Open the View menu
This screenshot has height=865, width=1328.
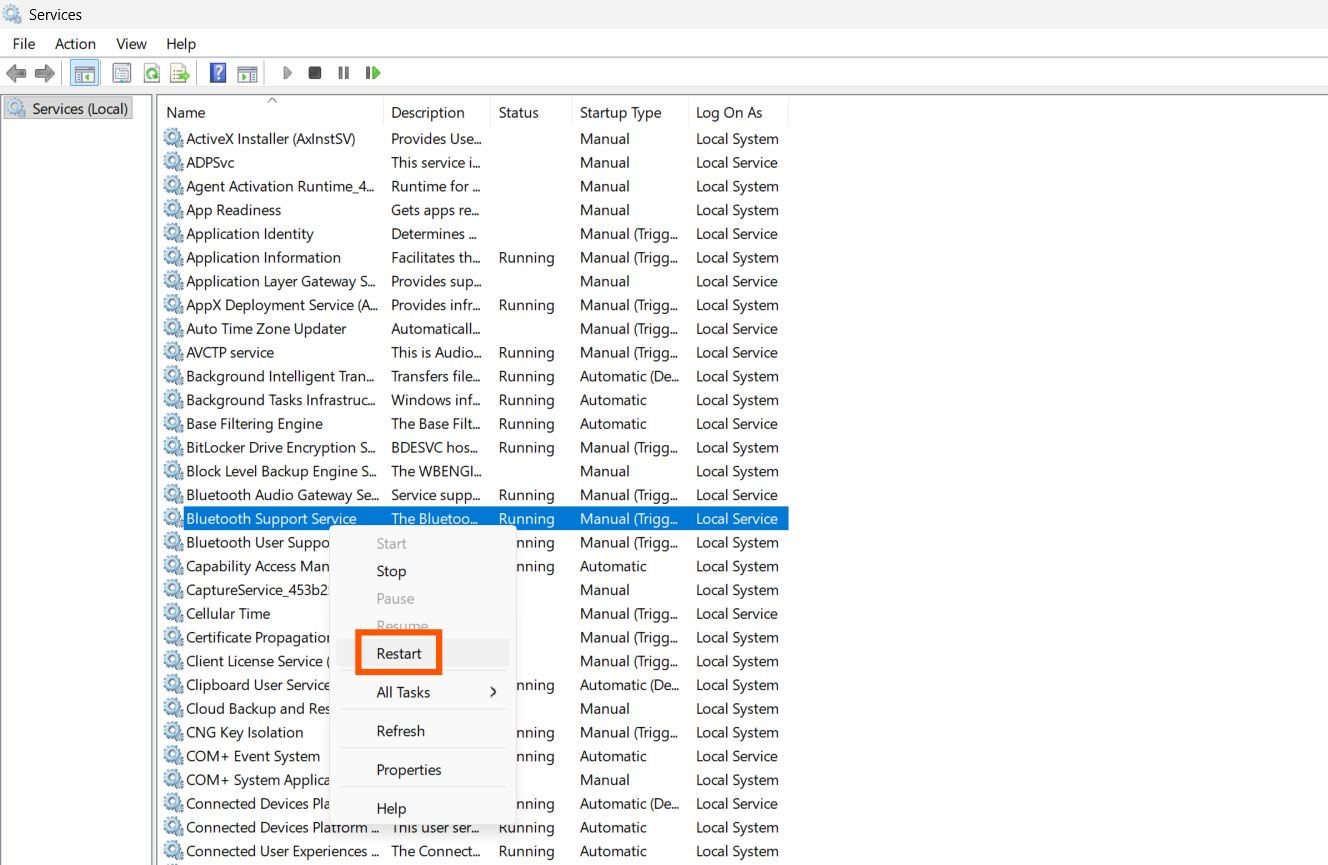tap(131, 43)
